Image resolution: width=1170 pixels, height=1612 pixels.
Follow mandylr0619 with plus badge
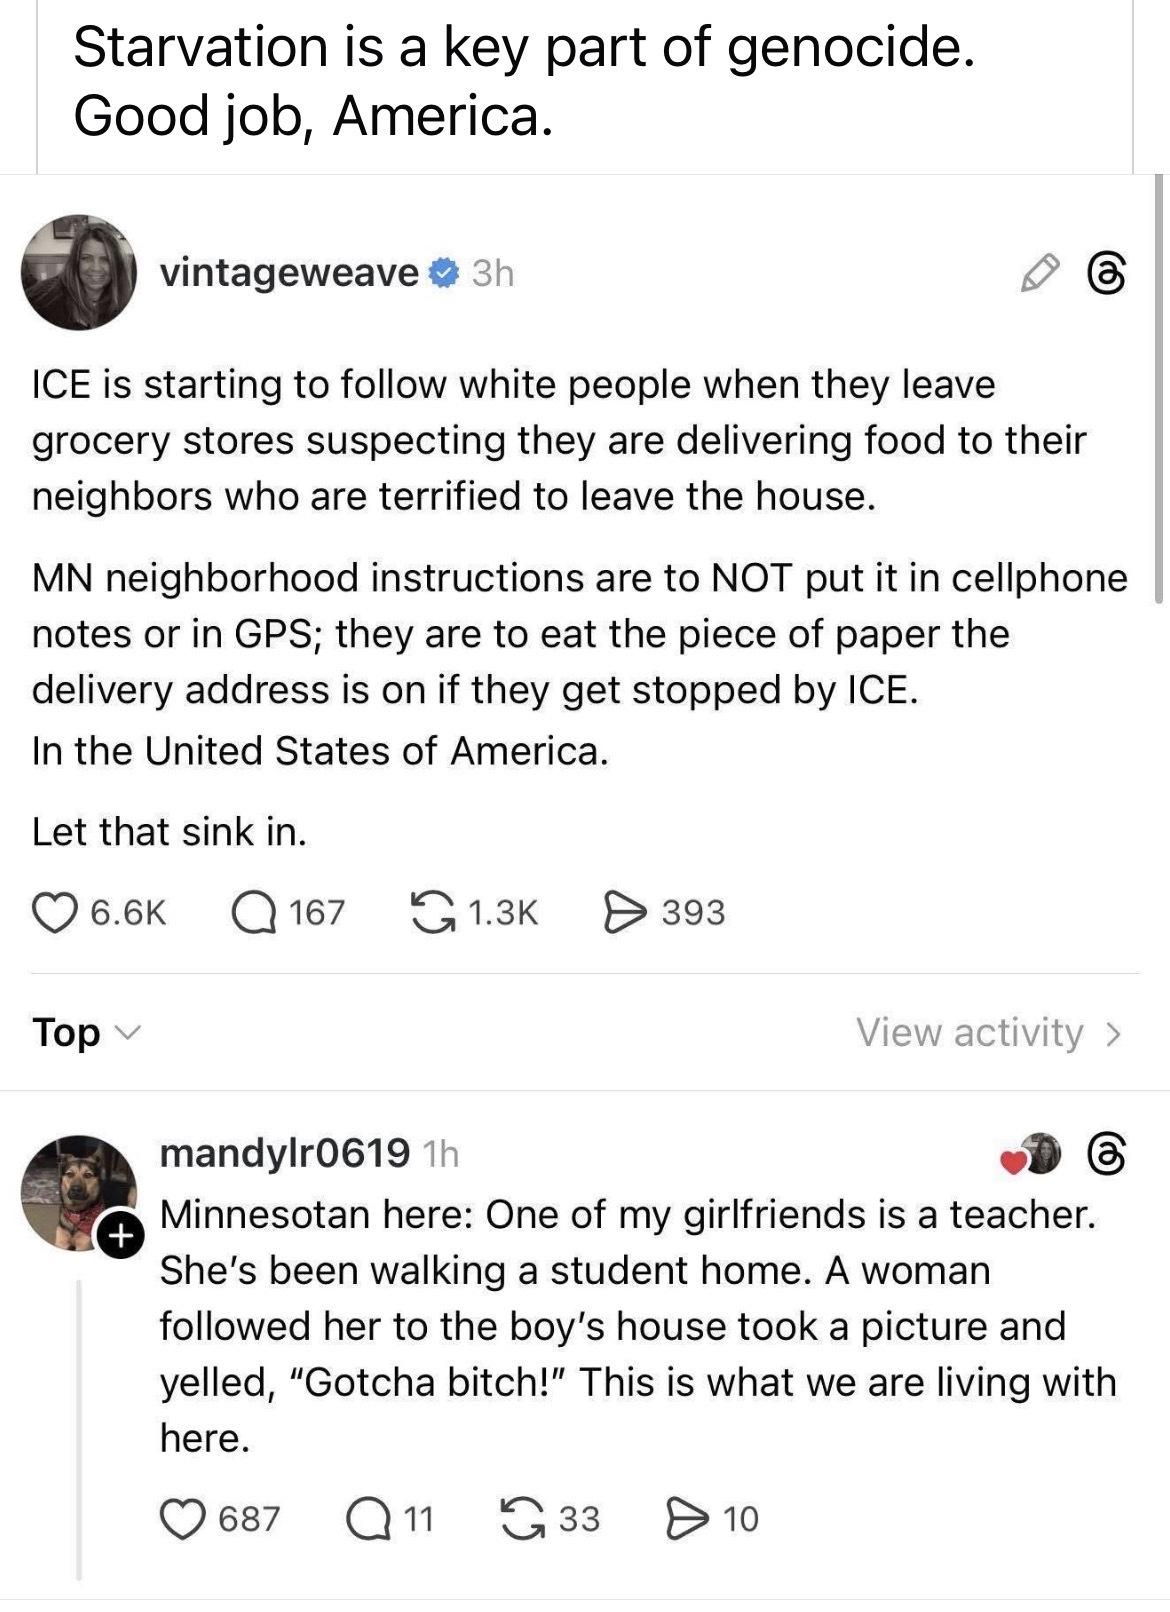118,1237
